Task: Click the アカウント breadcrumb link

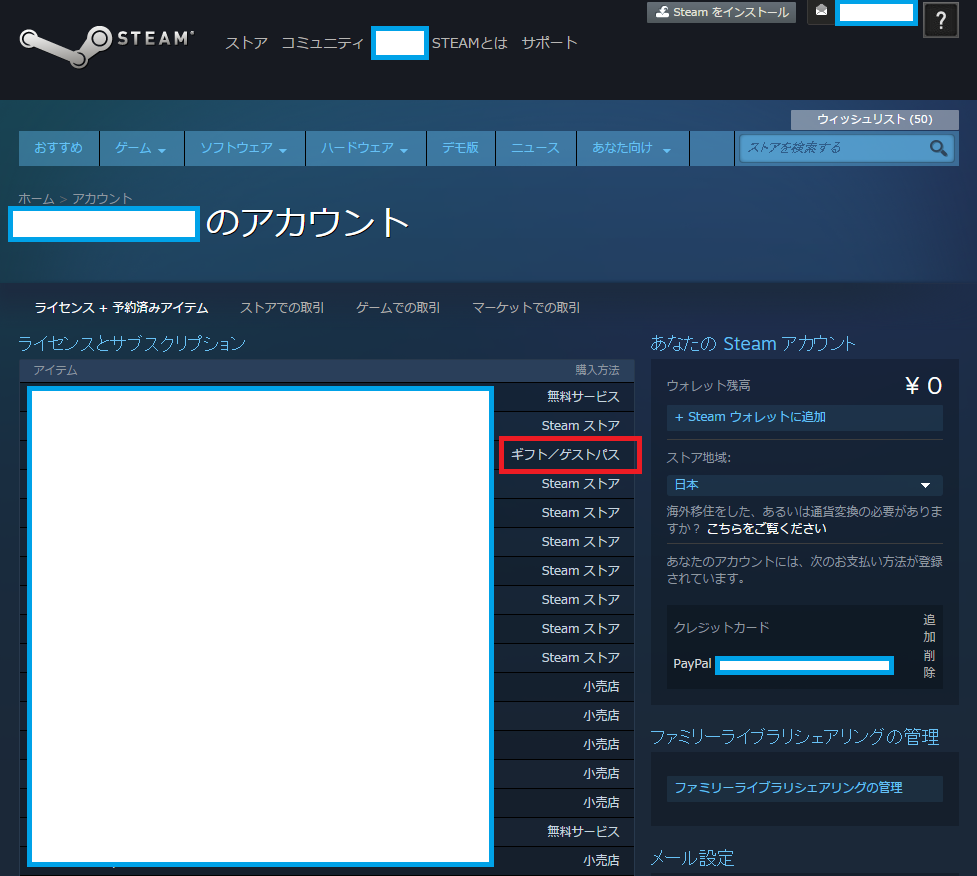Action: (x=102, y=198)
